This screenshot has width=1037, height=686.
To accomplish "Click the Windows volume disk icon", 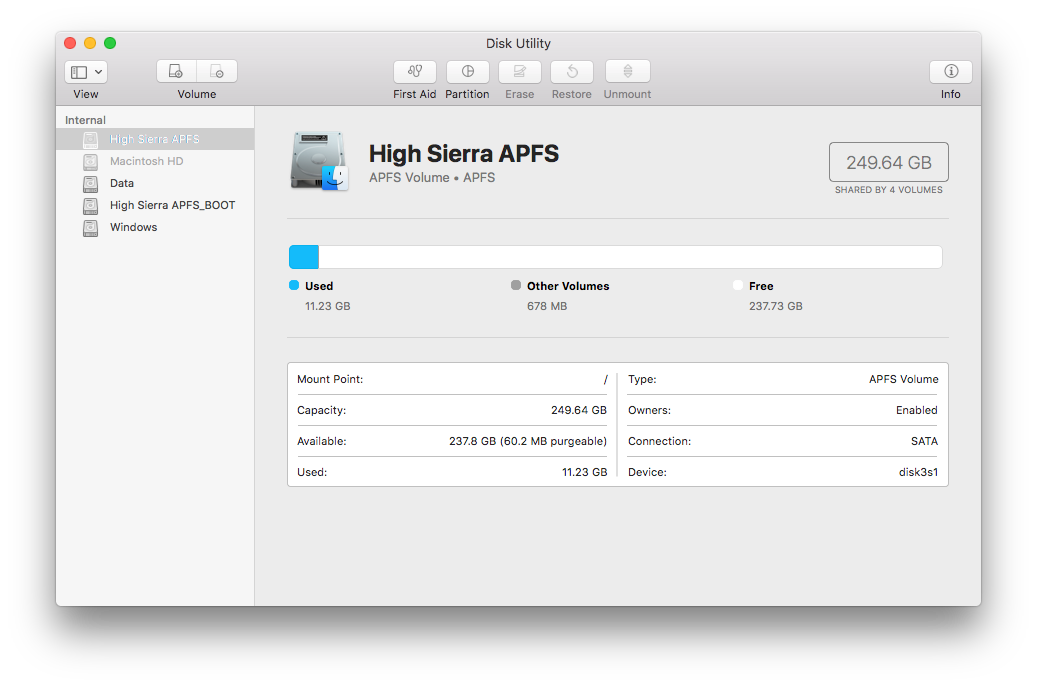I will (x=91, y=228).
